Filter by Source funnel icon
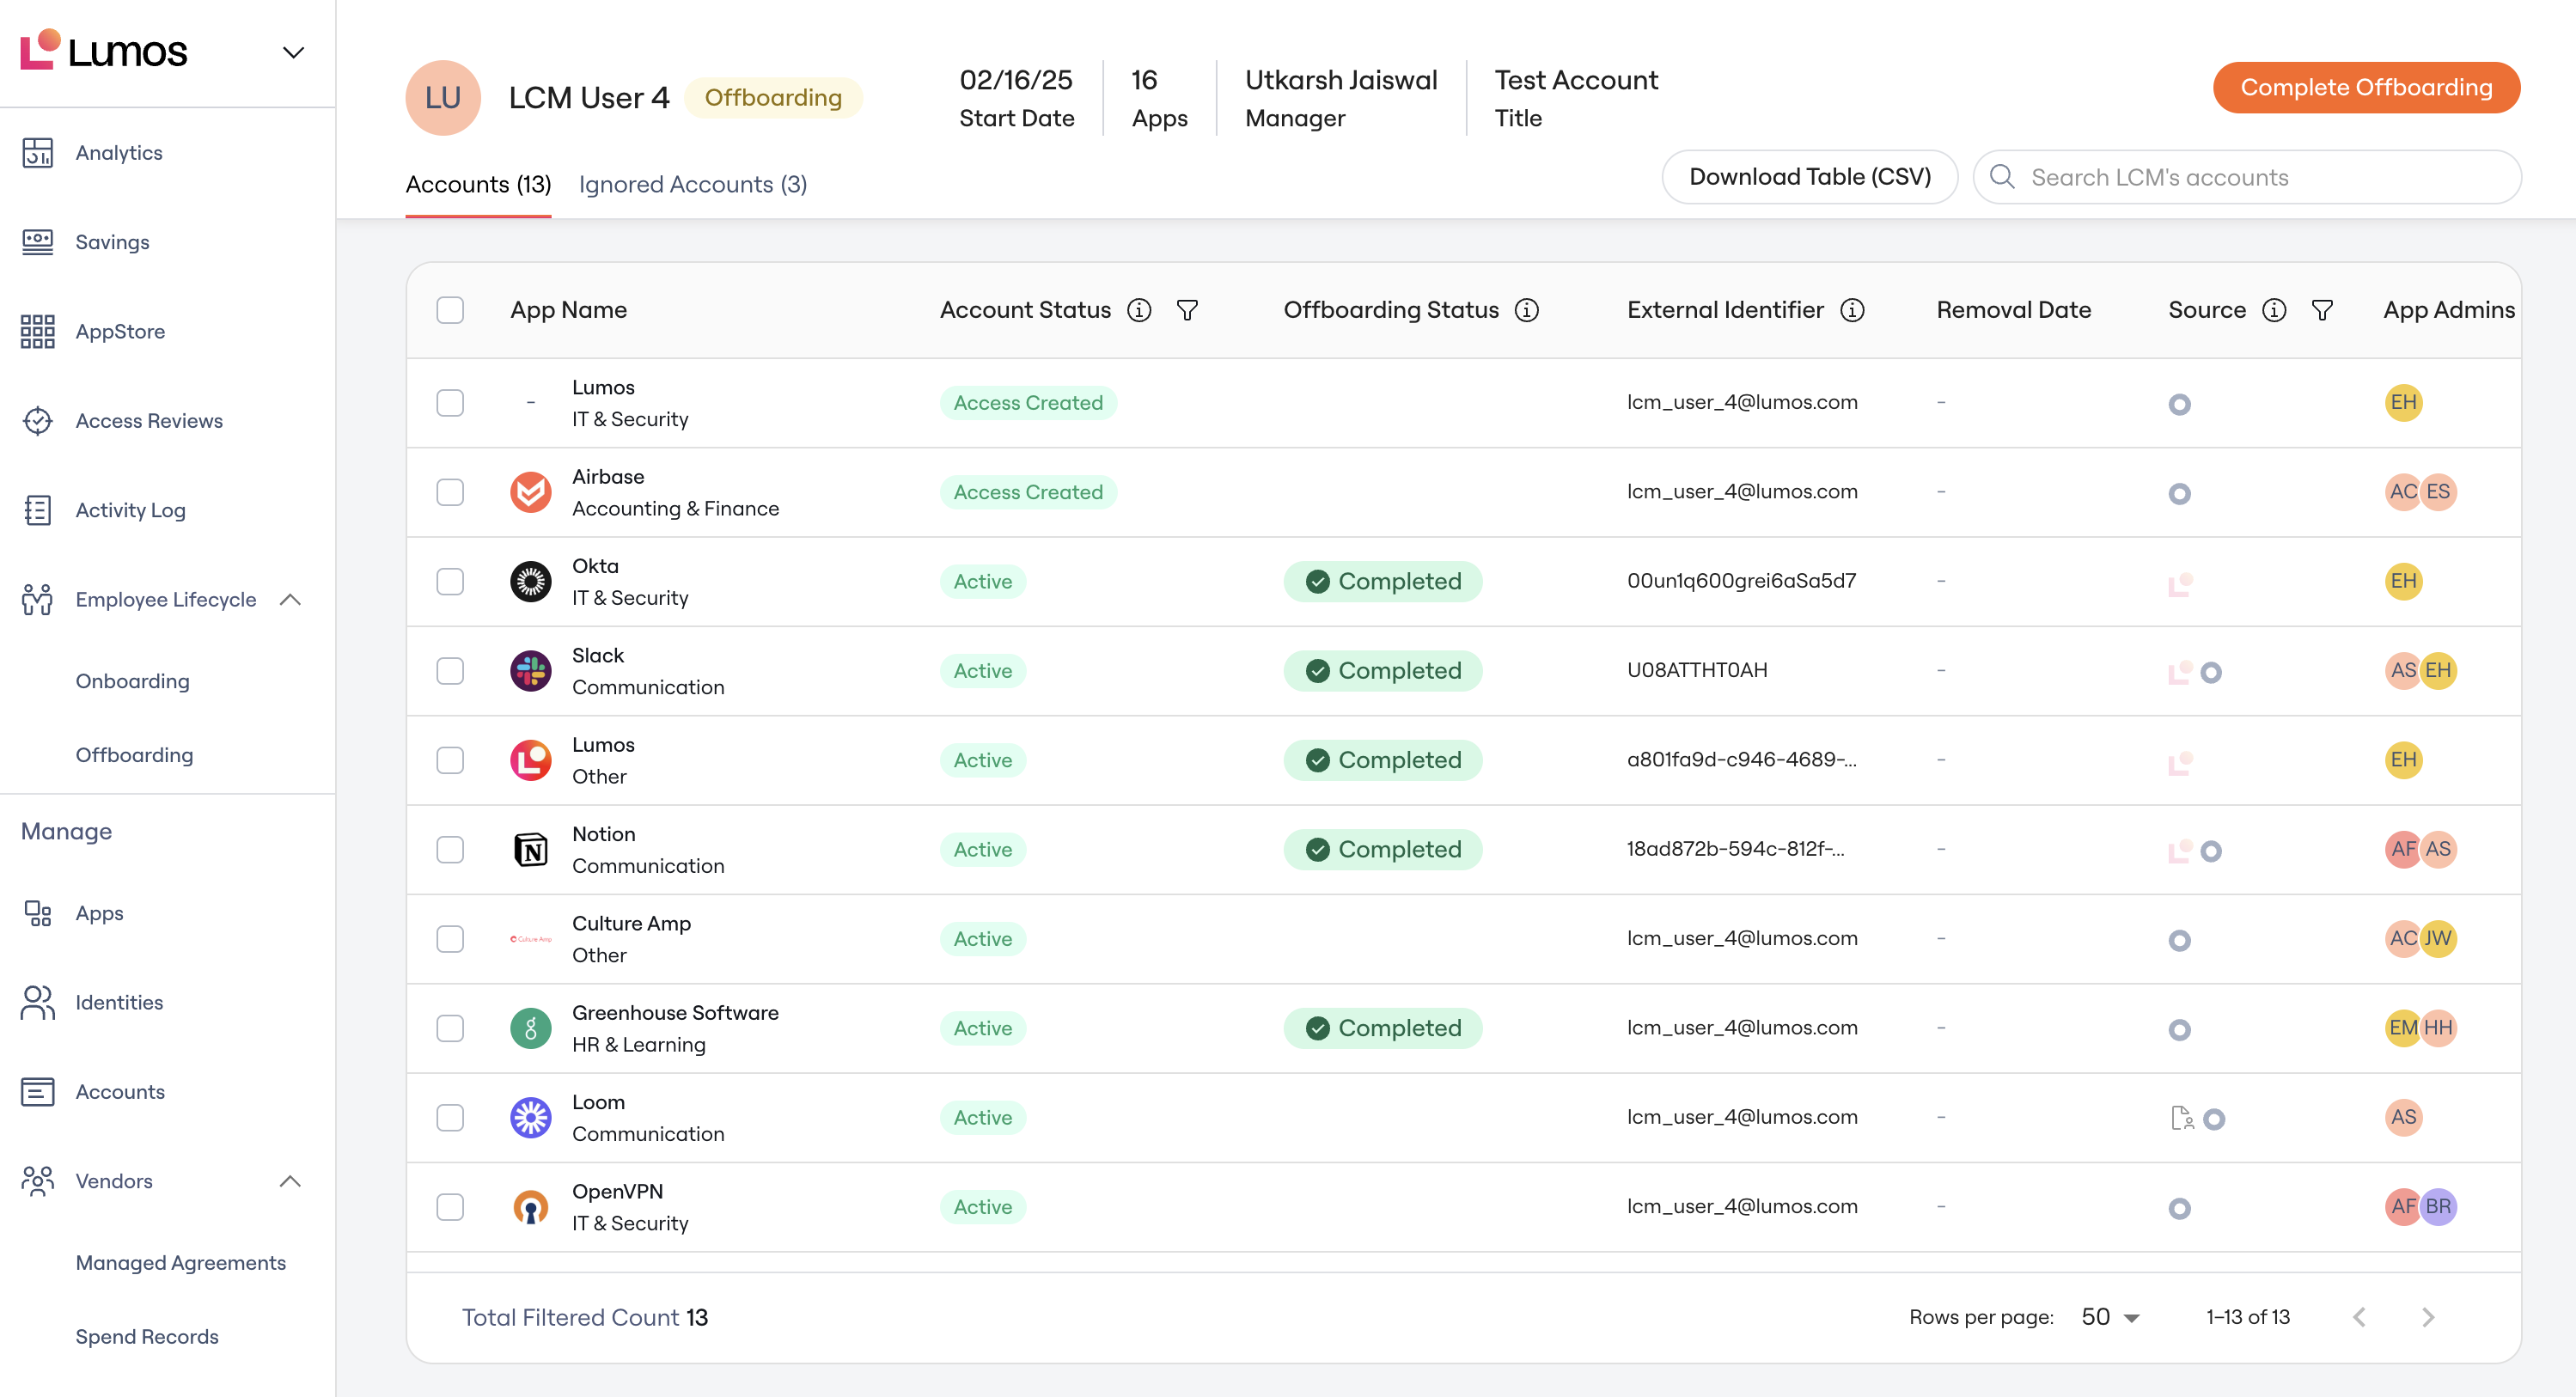Image resolution: width=2576 pixels, height=1397 pixels. coord(2322,310)
